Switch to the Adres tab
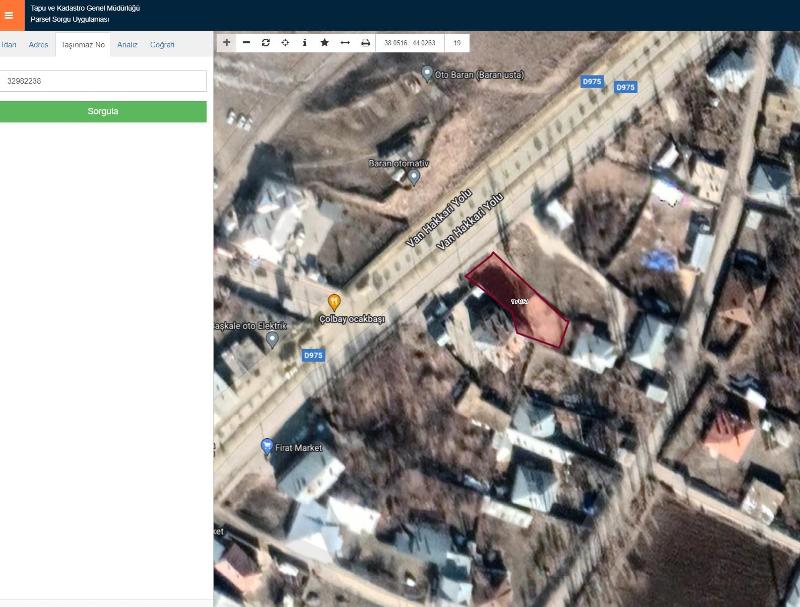 click(x=38, y=45)
